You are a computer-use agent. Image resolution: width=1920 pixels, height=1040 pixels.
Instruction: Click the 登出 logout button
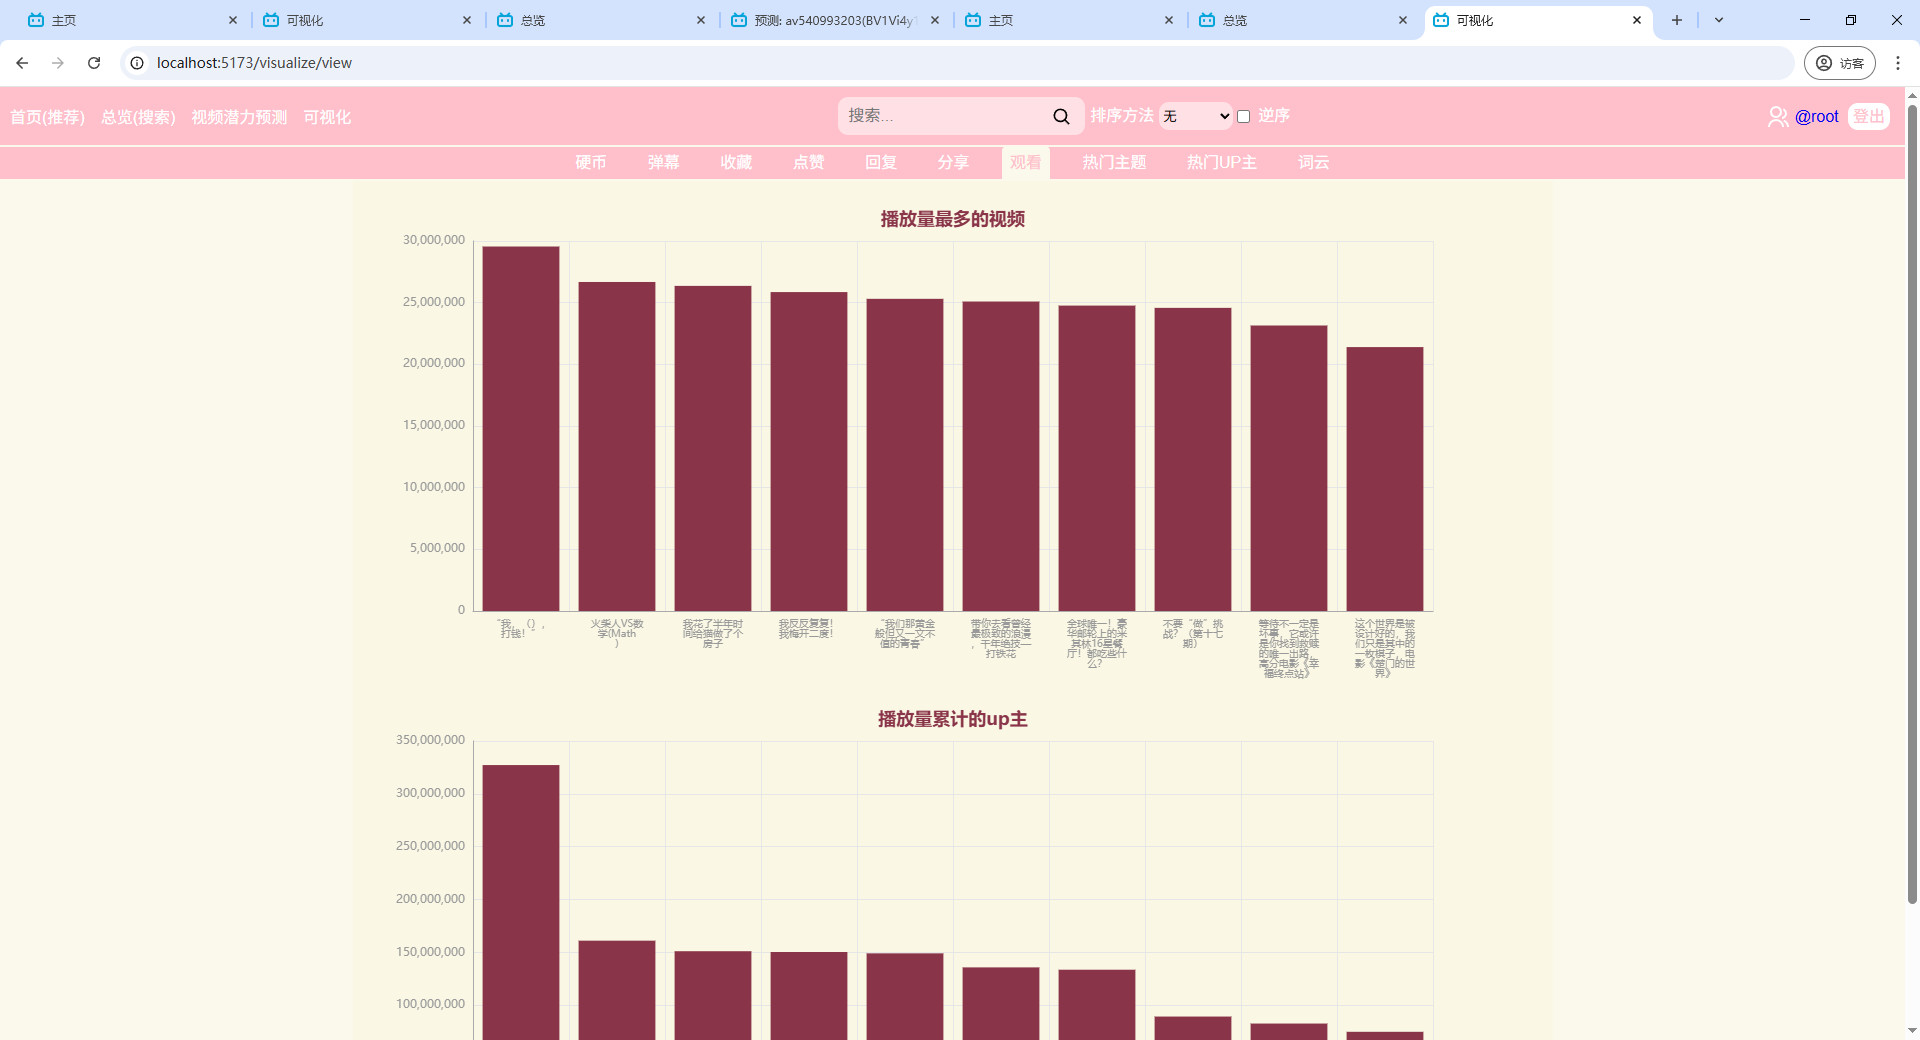(x=1868, y=116)
